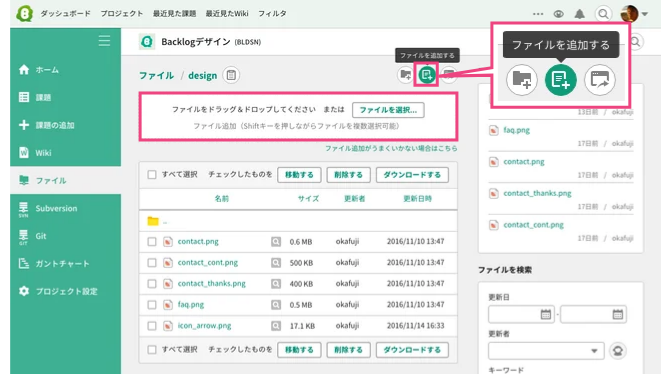Screen dimensions: 661x374
Task: Open calendar picker for end date
Action: [x=618, y=314]
